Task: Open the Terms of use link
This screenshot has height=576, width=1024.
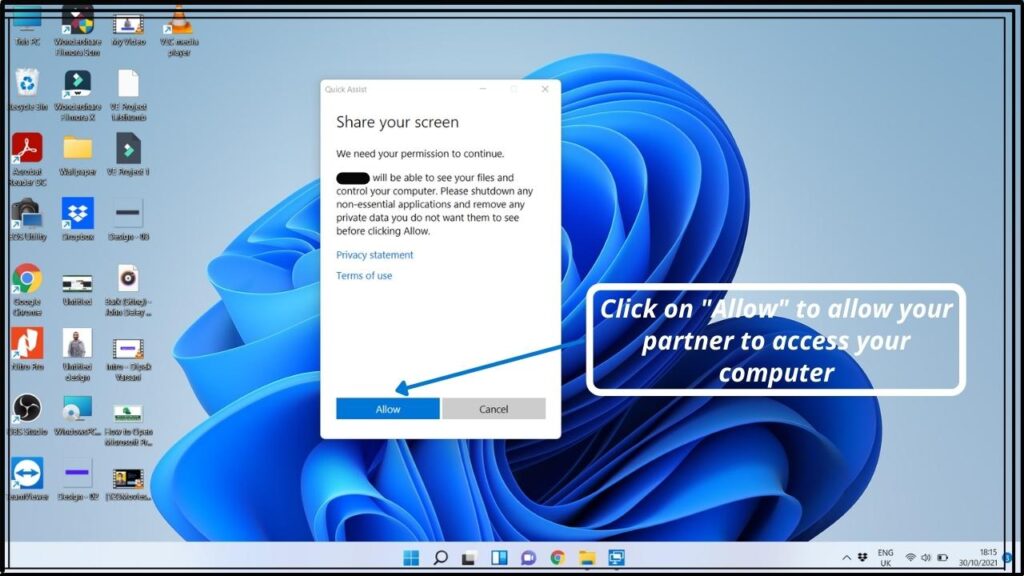Action: click(364, 276)
